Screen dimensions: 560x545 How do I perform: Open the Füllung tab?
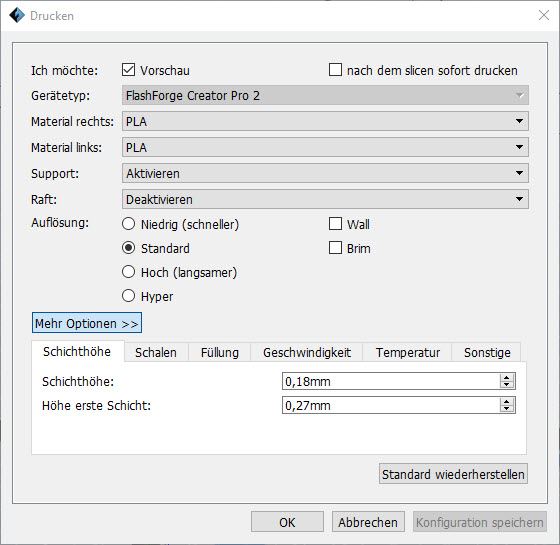[x=220, y=352]
